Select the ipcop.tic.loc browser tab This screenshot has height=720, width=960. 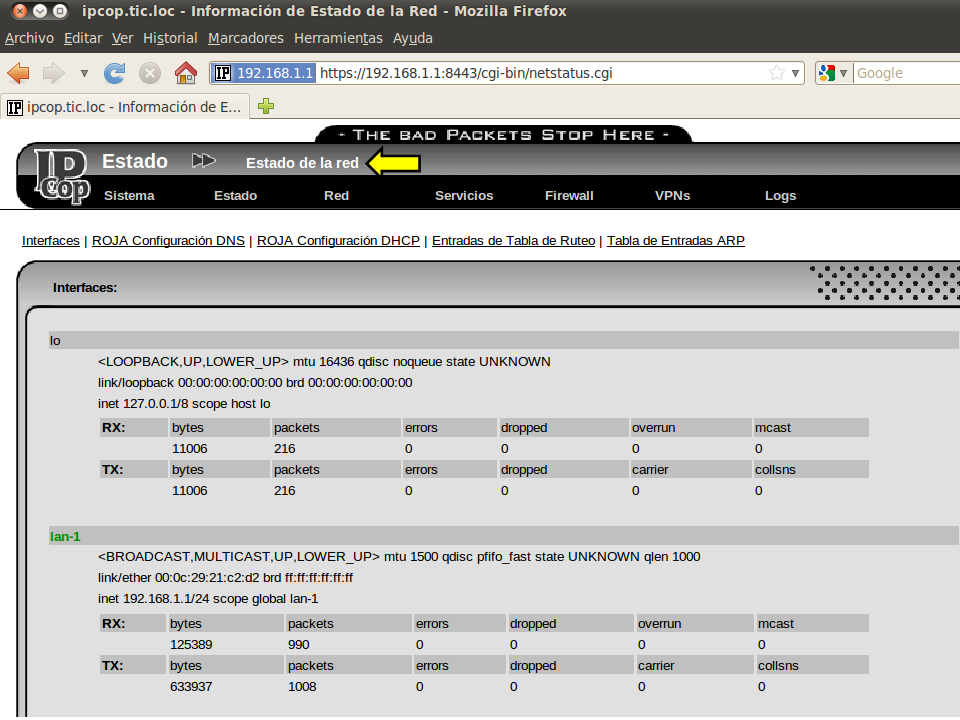pyautogui.click(x=125, y=107)
